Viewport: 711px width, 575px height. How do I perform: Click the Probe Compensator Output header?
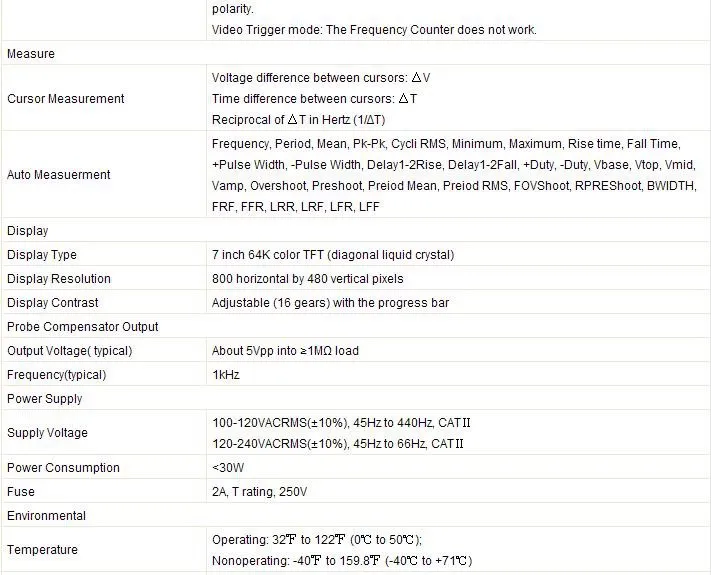(x=83, y=326)
